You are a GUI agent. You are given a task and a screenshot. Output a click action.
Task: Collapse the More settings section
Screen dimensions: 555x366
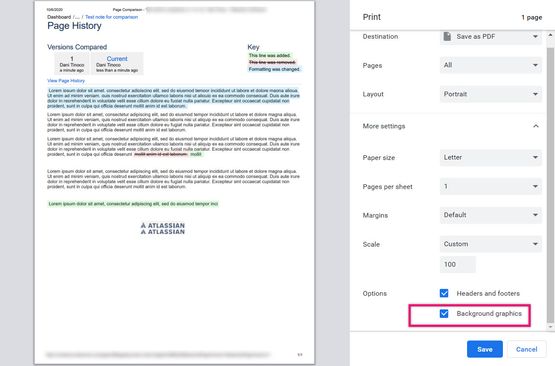pyautogui.click(x=536, y=126)
